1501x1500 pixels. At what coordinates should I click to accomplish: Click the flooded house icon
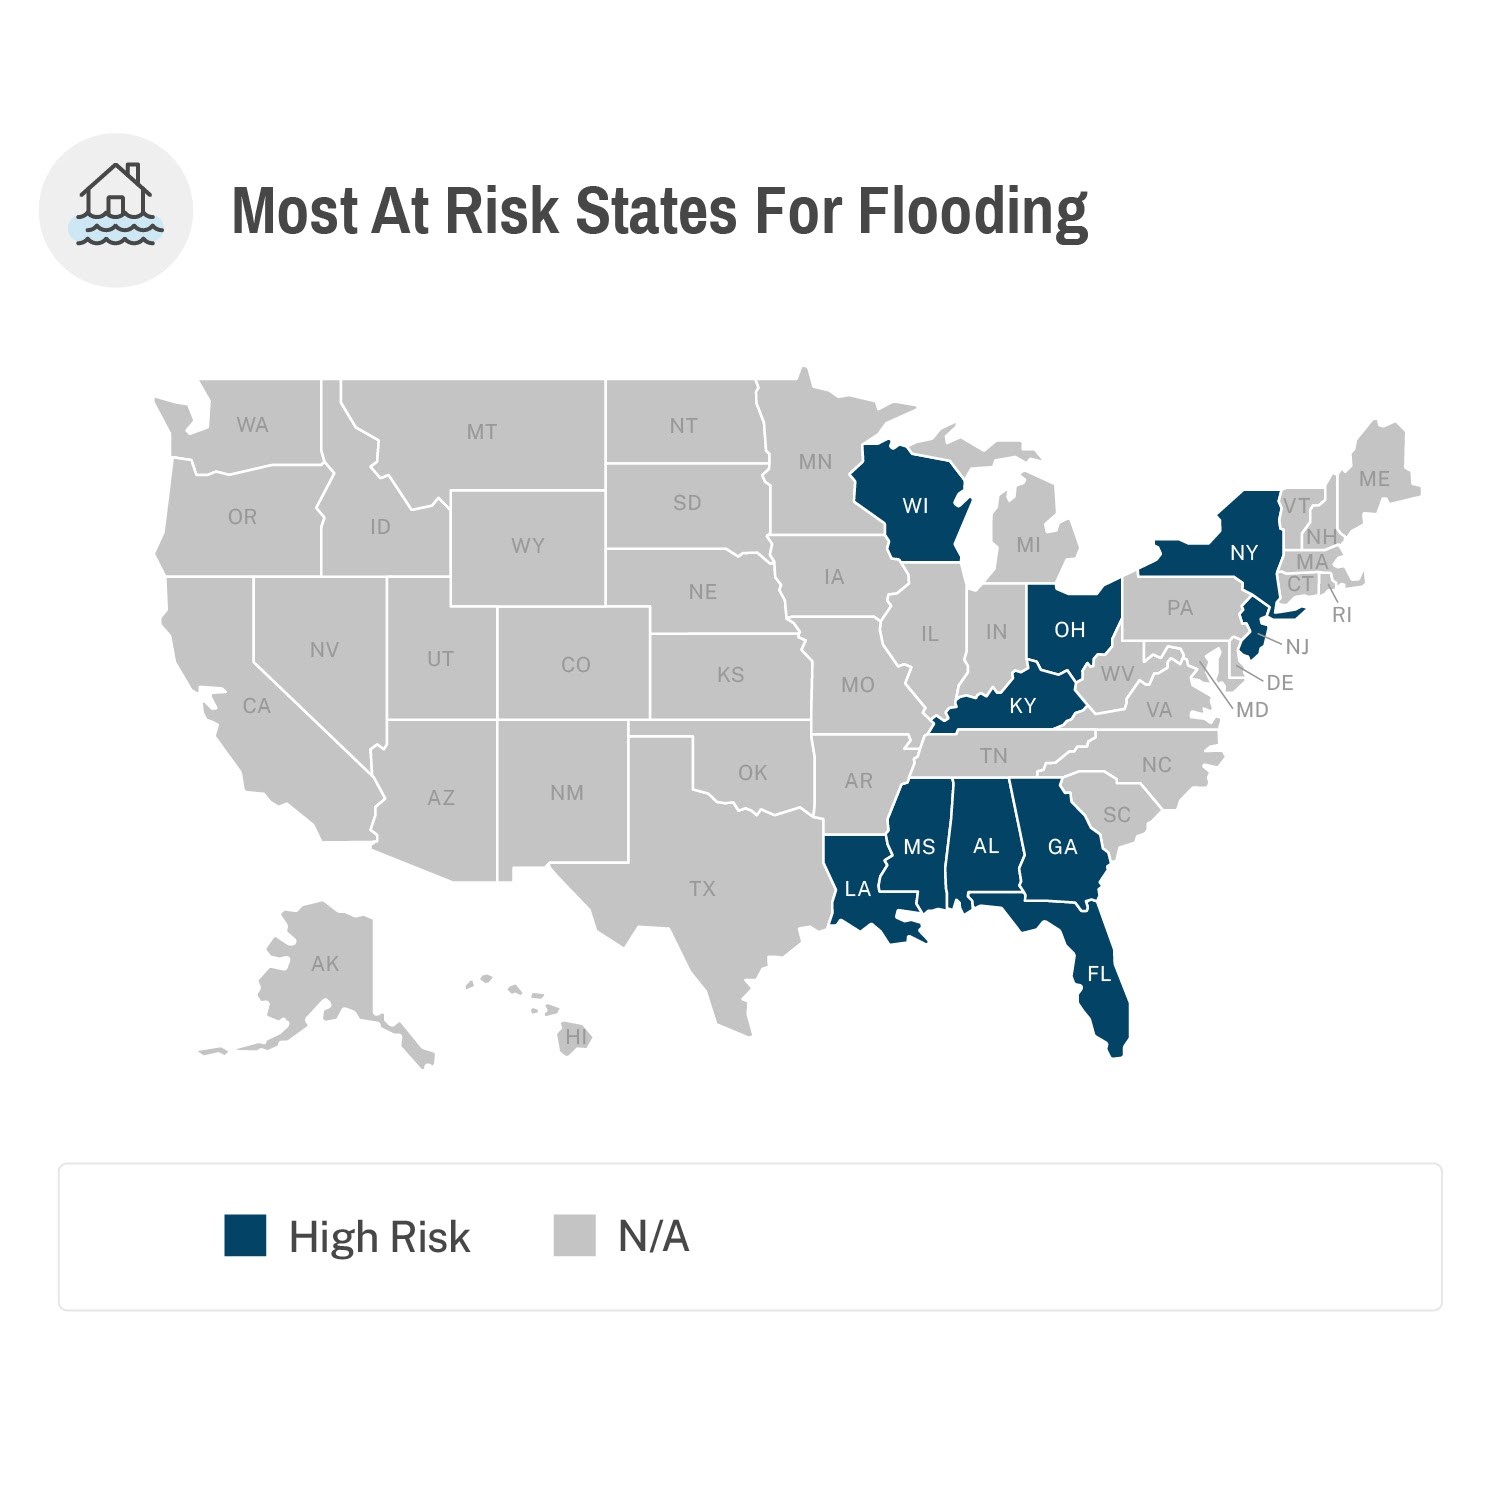coord(116,208)
